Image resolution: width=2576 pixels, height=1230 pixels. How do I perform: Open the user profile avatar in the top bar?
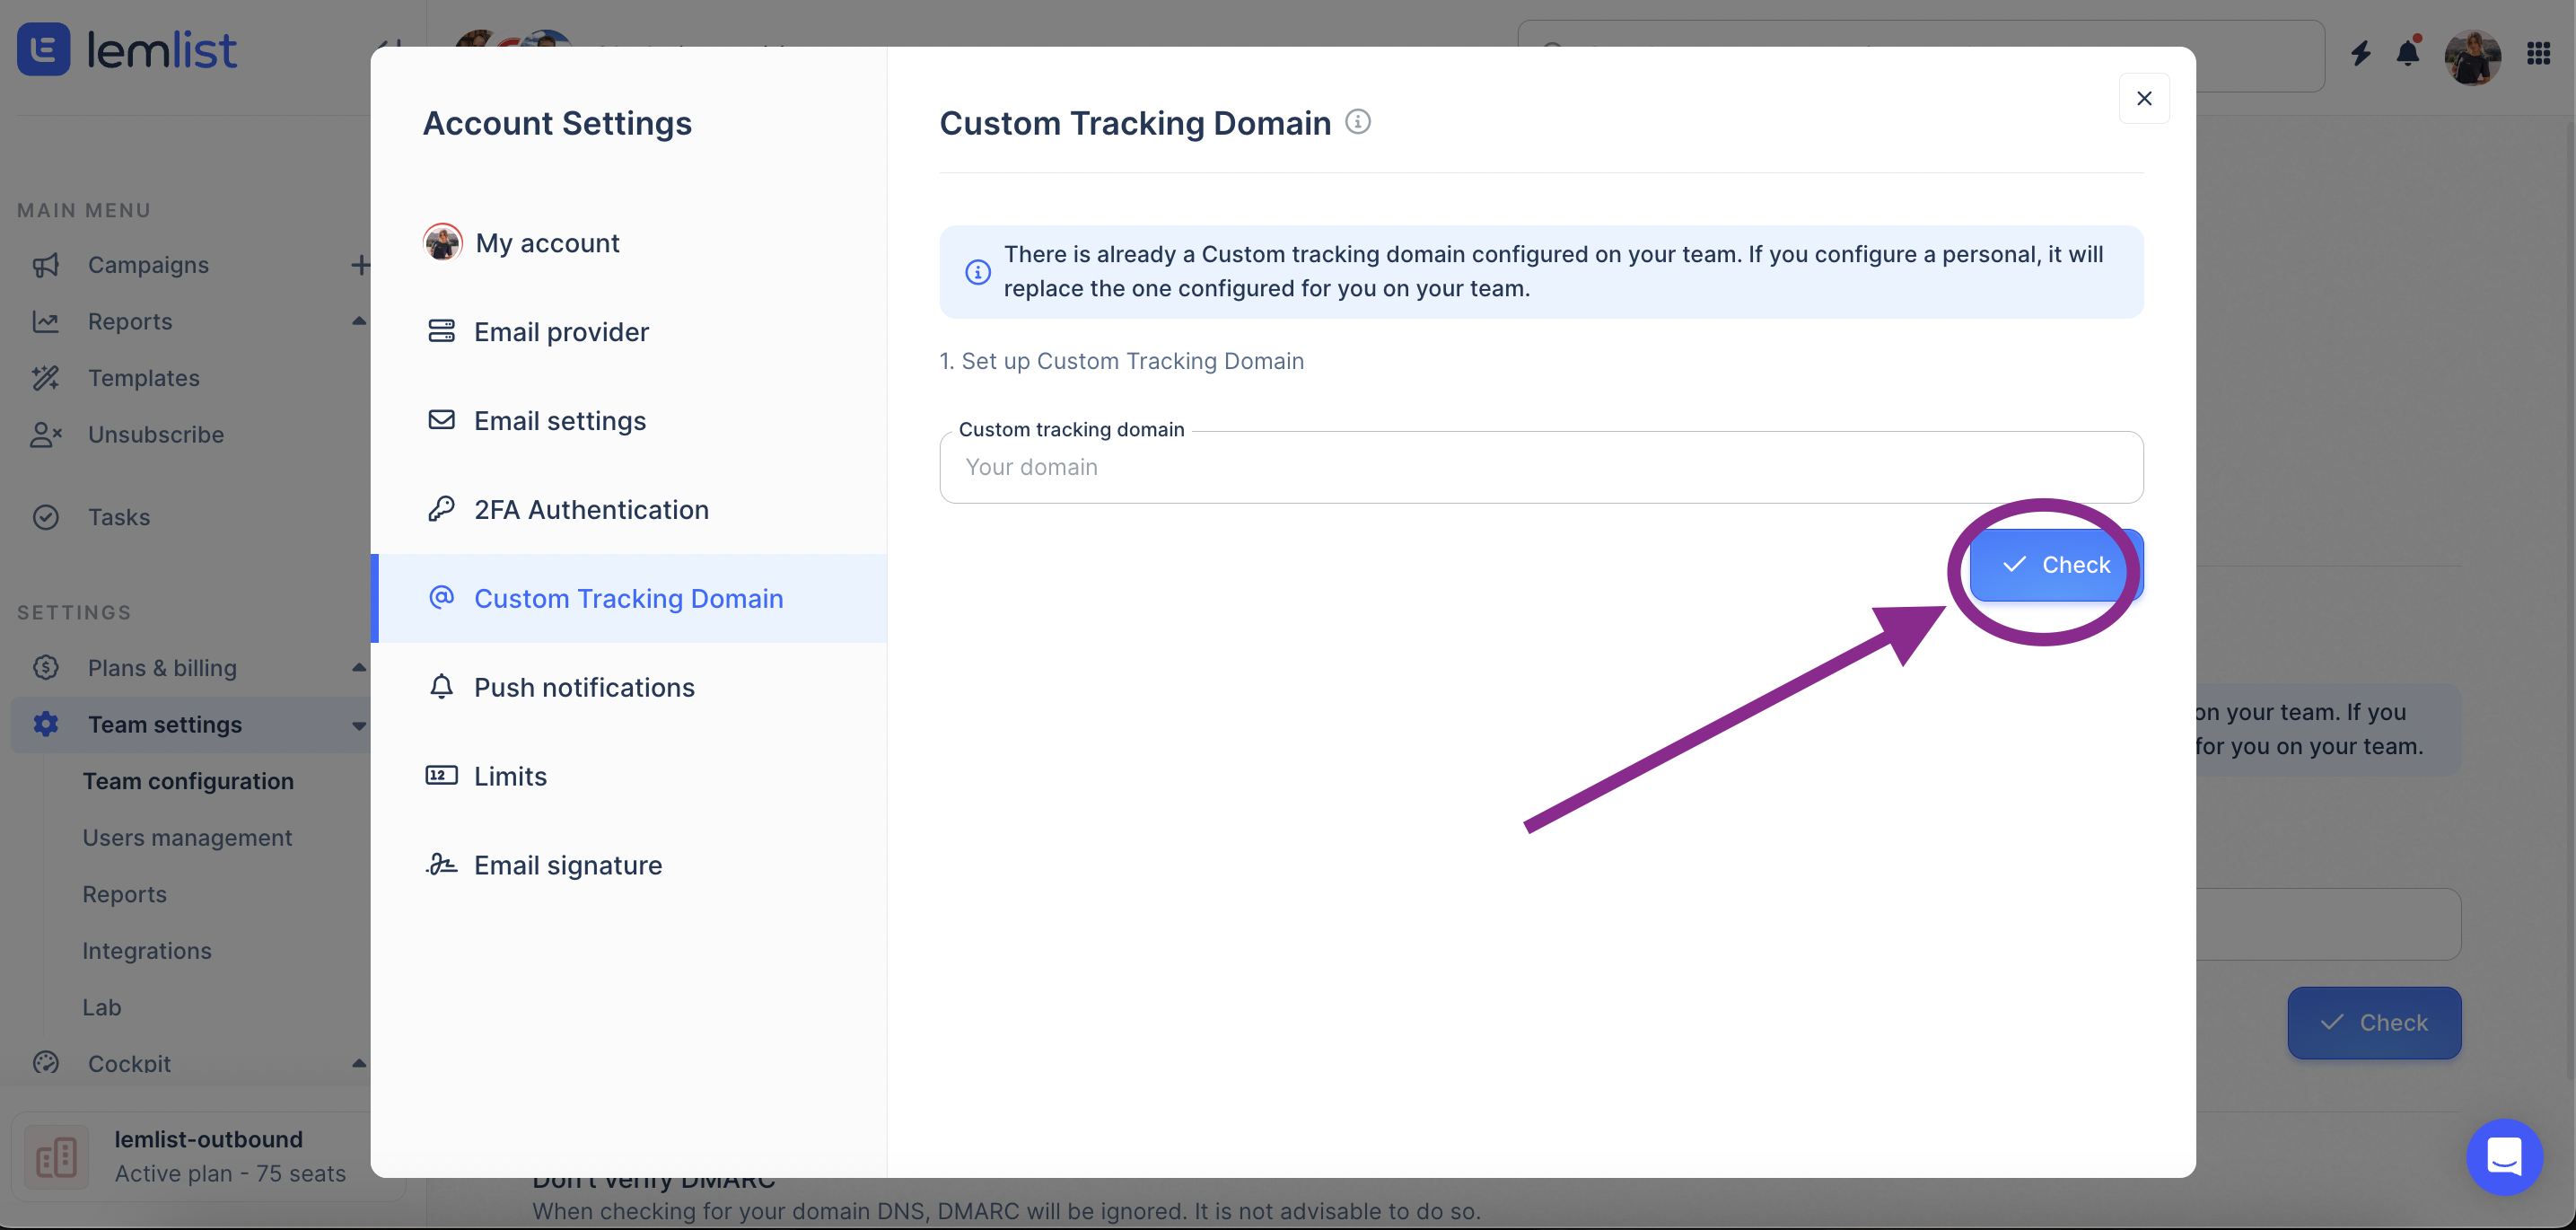tap(2472, 57)
